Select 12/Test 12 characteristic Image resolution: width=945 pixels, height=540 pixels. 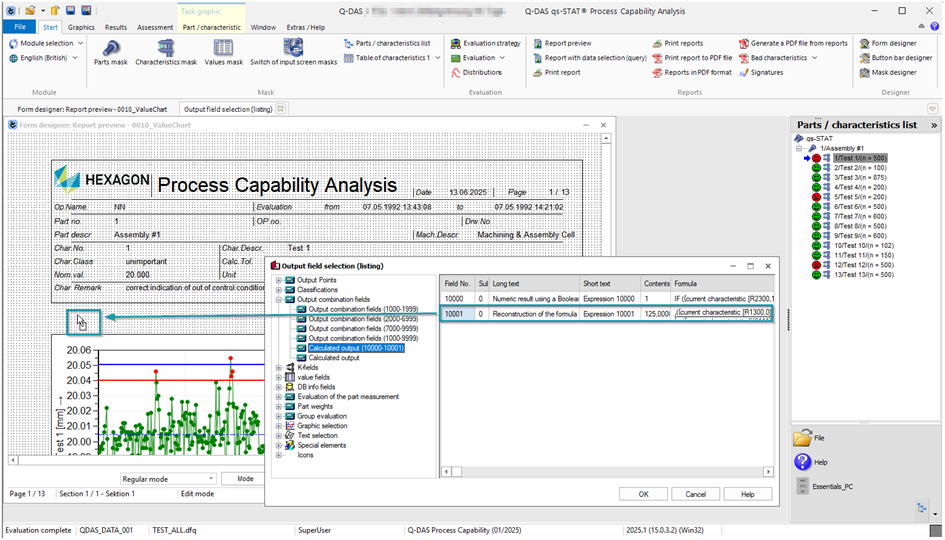[x=864, y=265]
